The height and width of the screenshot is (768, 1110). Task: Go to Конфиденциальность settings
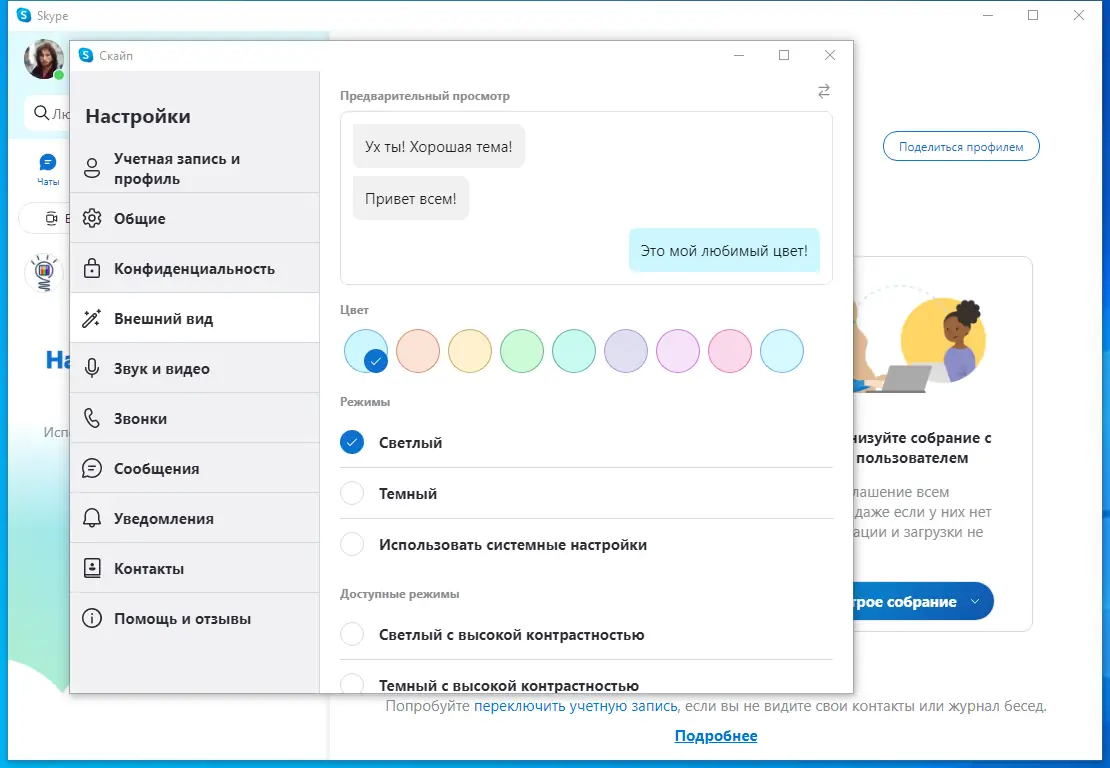(195, 269)
